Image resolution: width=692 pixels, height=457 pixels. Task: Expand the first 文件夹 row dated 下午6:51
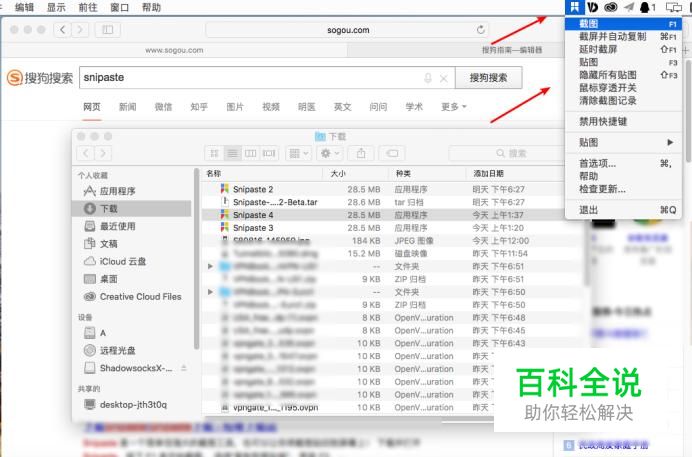point(211,266)
